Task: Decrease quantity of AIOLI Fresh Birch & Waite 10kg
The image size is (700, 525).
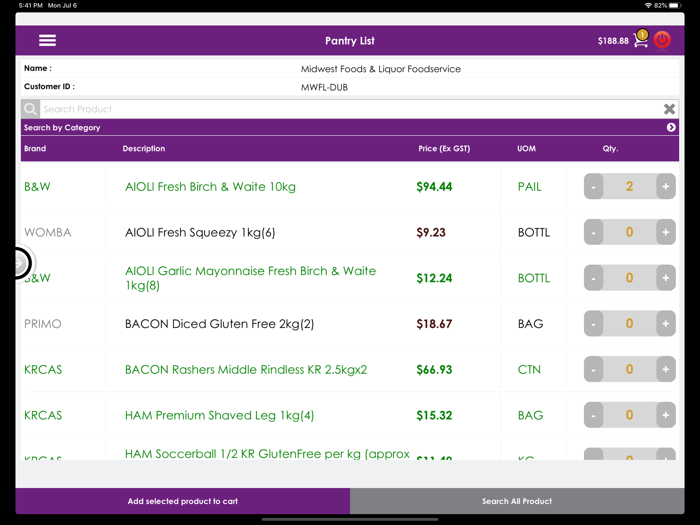Action: click(x=594, y=187)
